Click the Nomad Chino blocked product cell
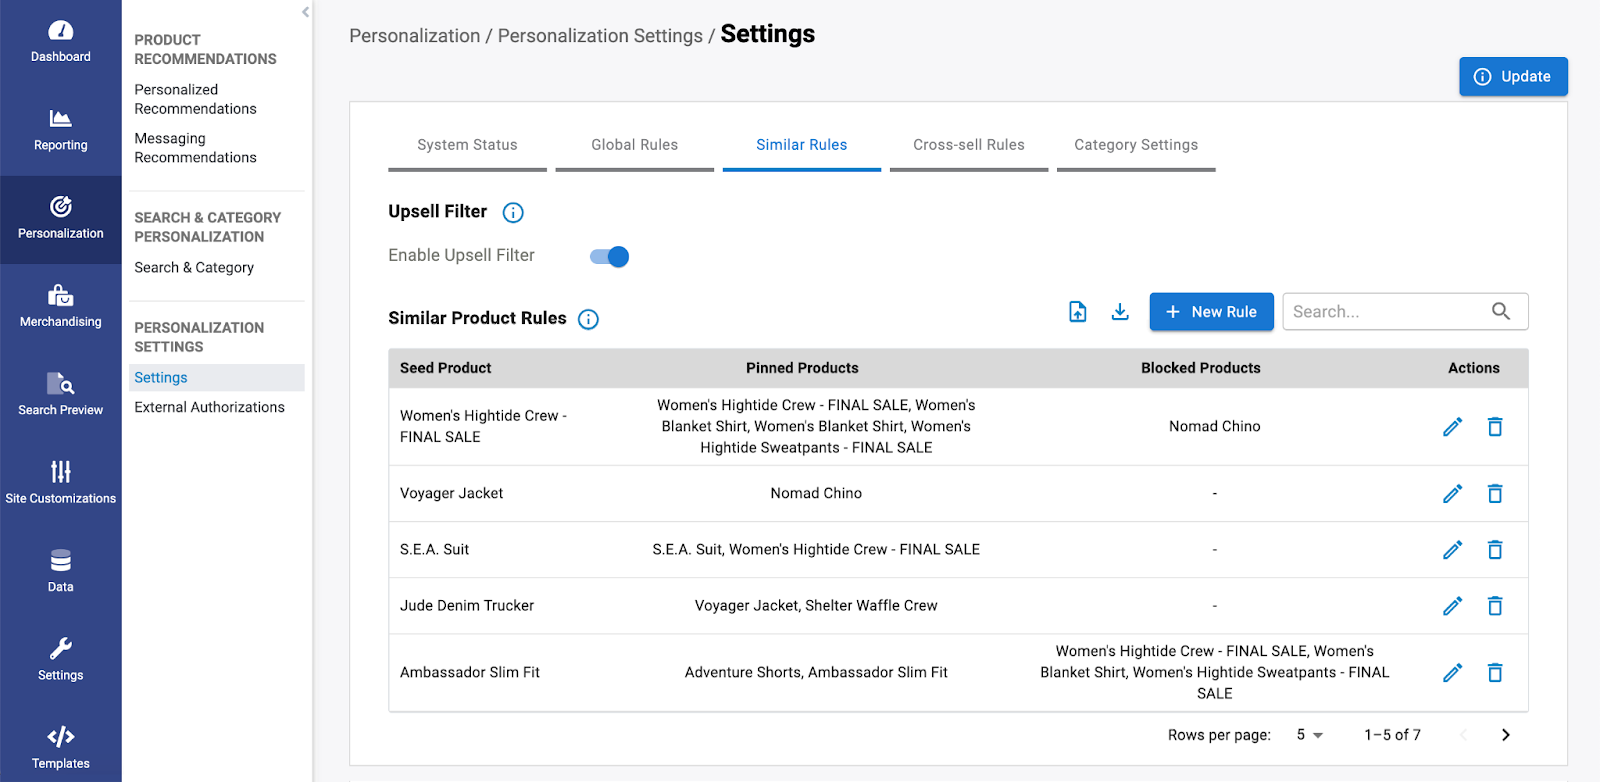 [x=1214, y=427]
